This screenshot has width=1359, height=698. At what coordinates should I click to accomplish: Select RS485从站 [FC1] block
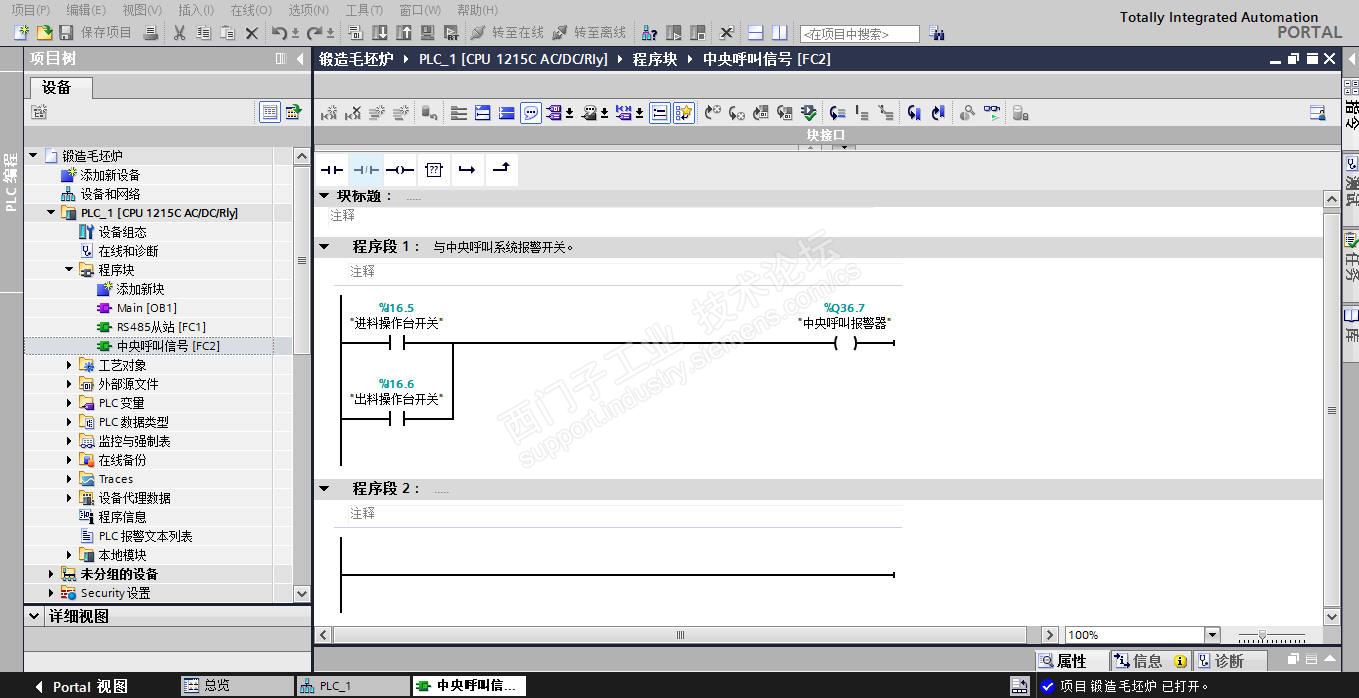point(161,327)
